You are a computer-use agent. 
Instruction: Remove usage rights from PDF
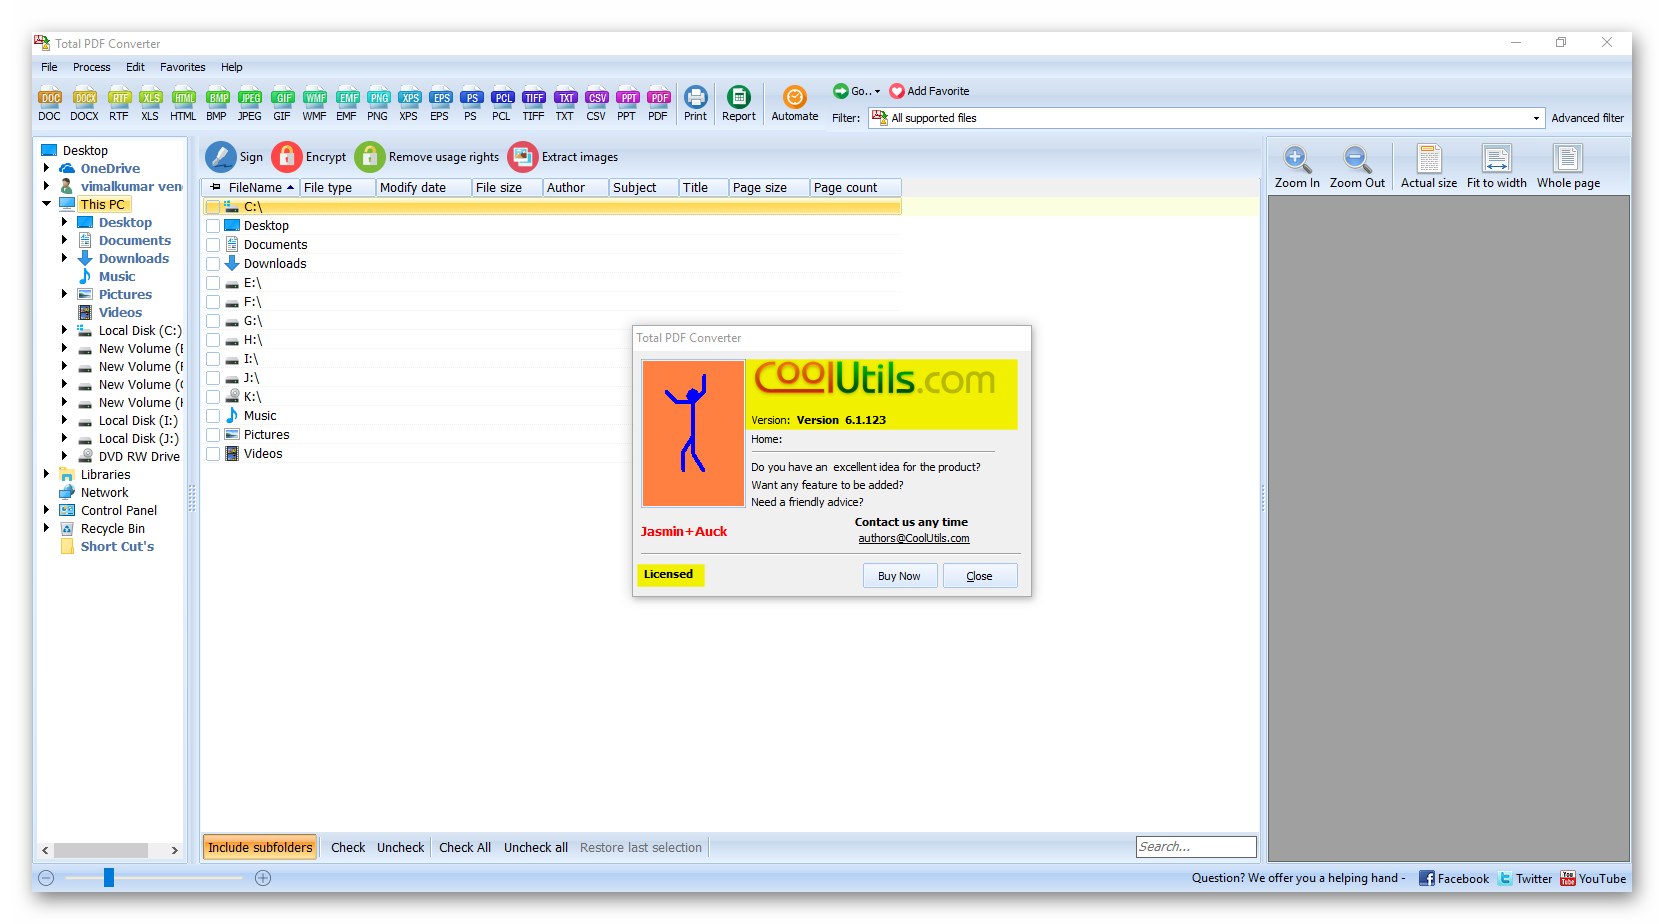[x=427, y=157]
